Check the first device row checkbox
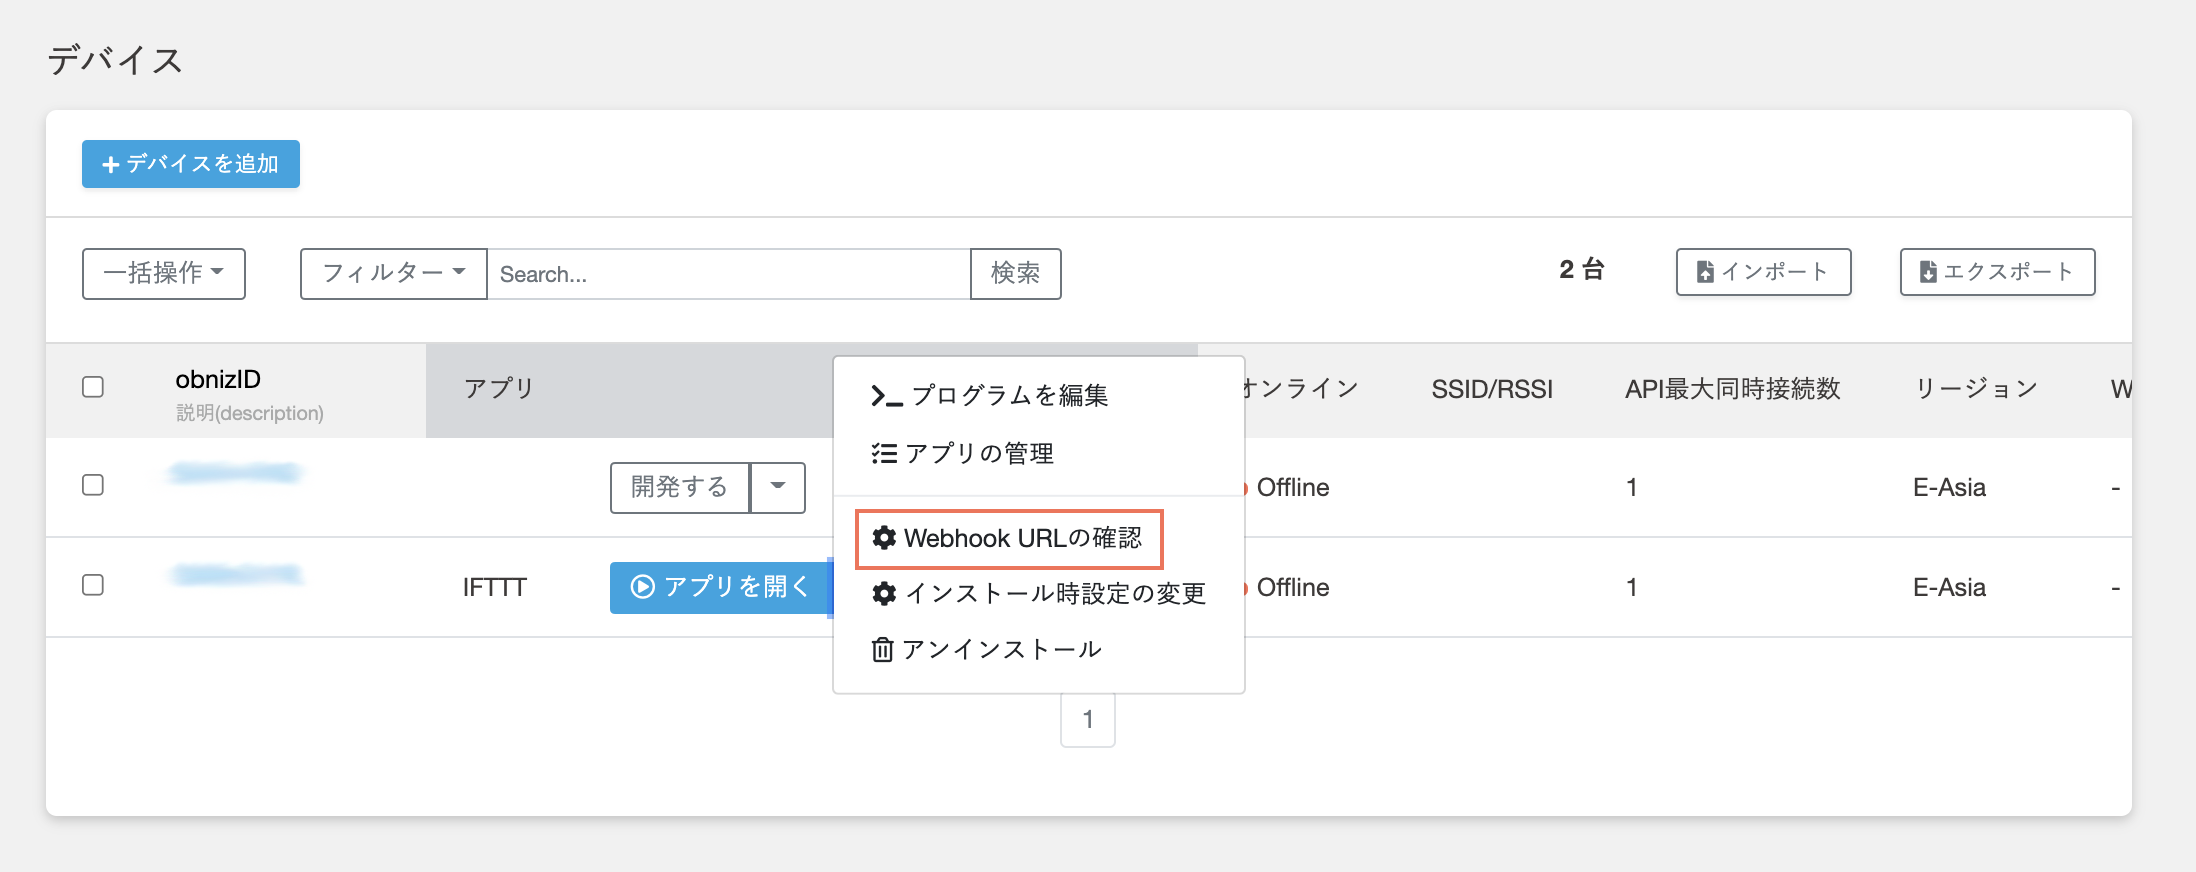 93,485
